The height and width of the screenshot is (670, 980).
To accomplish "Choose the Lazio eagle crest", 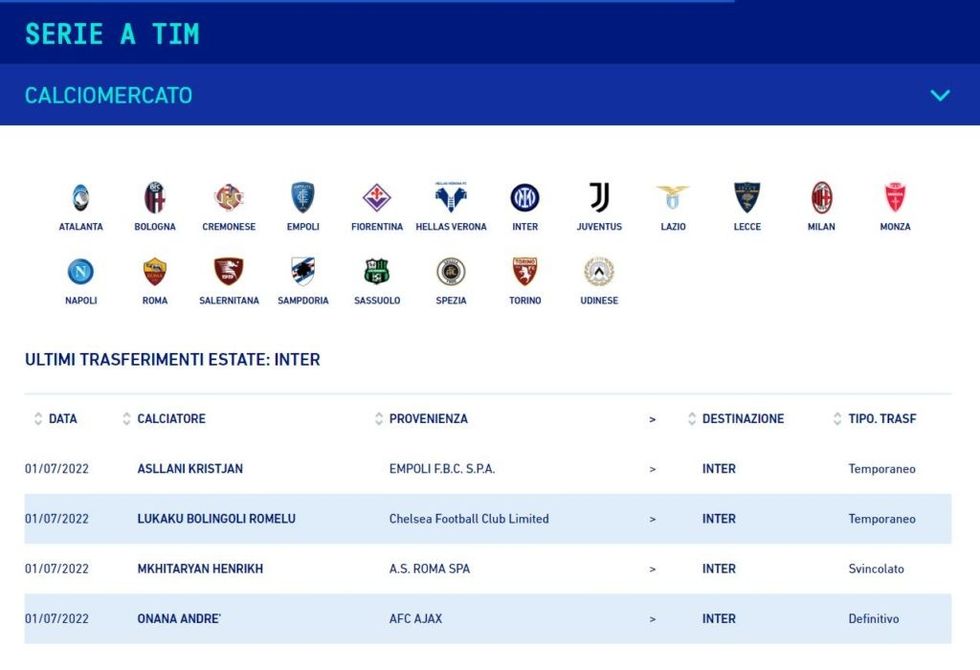I will [x=673, y=198].
